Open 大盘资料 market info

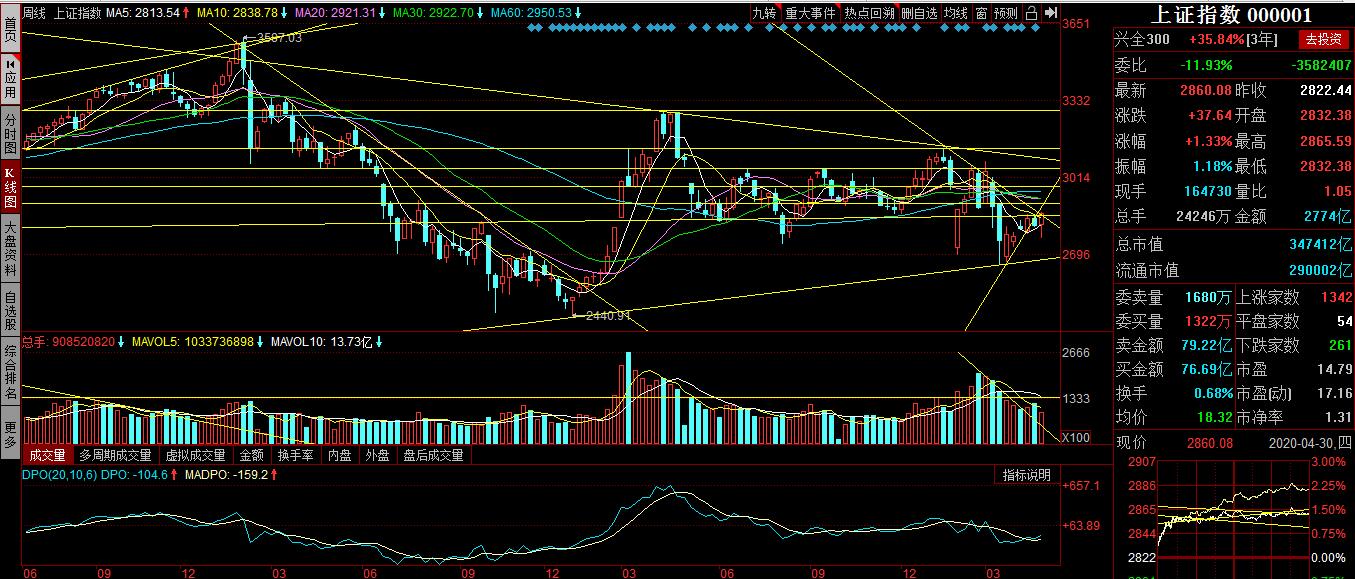tap(10, 248)
